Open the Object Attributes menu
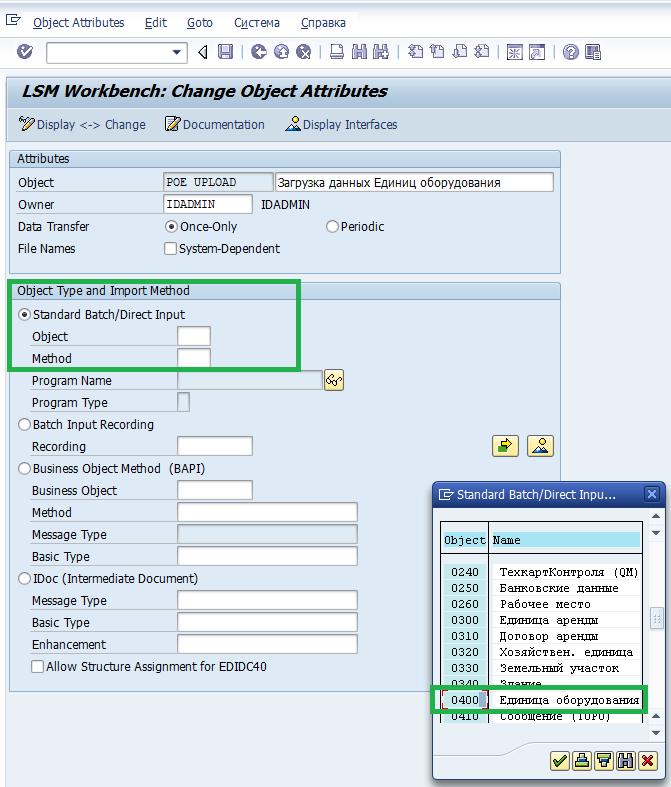 78,23
